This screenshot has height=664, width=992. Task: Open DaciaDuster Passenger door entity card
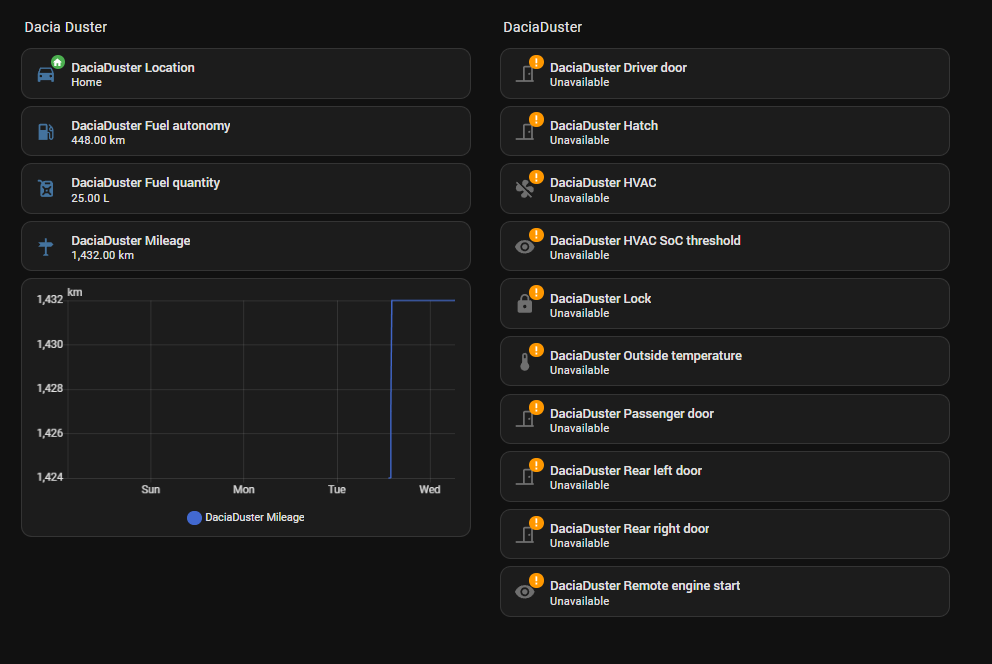coord(724,419)
